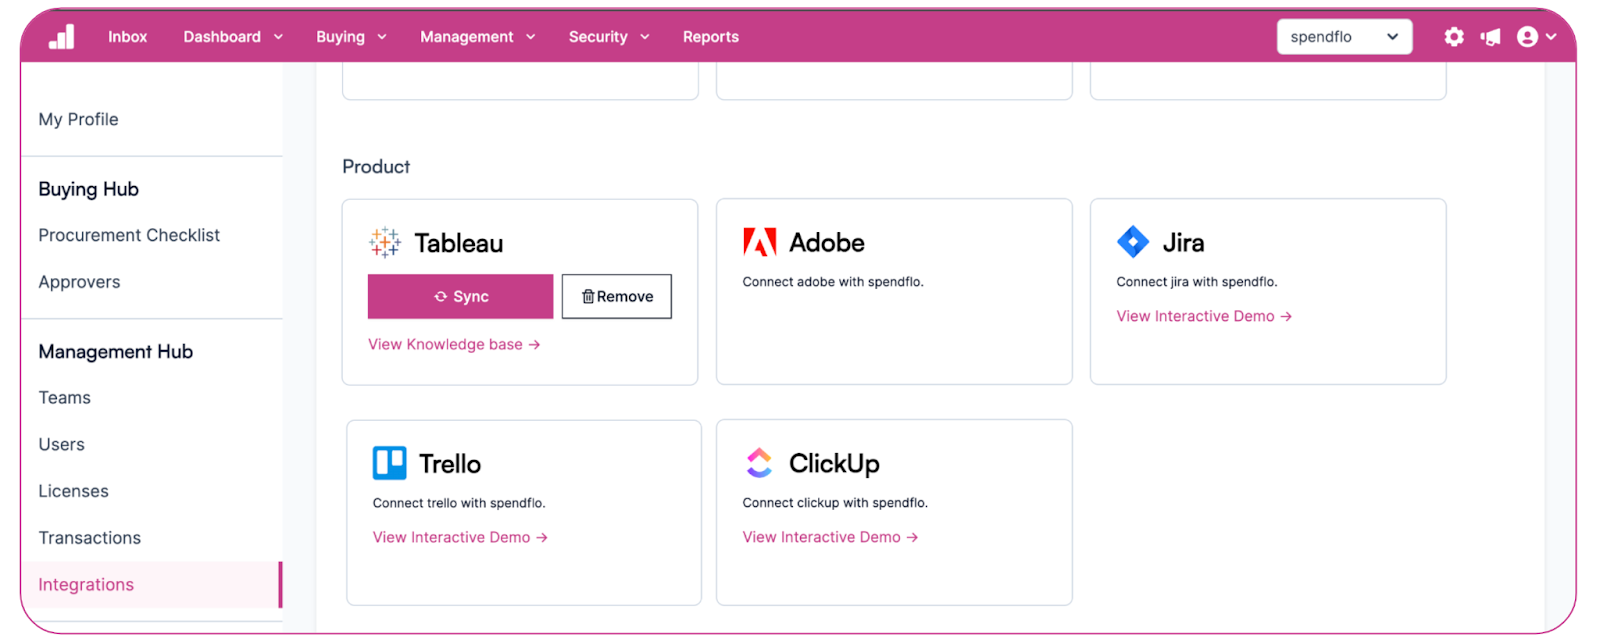Open Teams under Management Hub

(x=64, y=398)
